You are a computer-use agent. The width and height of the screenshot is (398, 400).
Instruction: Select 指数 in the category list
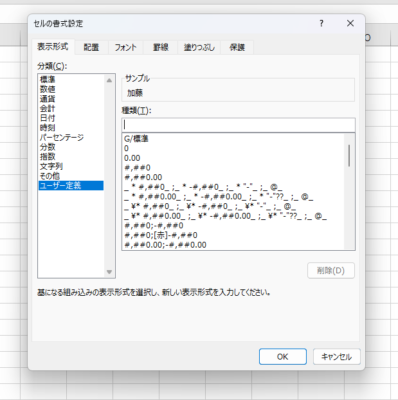[x=71, y=157]
